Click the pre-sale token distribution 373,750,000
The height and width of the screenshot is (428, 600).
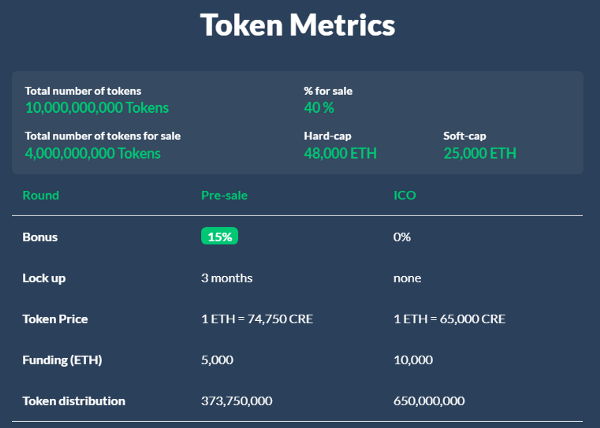click(x=236, y=401)
